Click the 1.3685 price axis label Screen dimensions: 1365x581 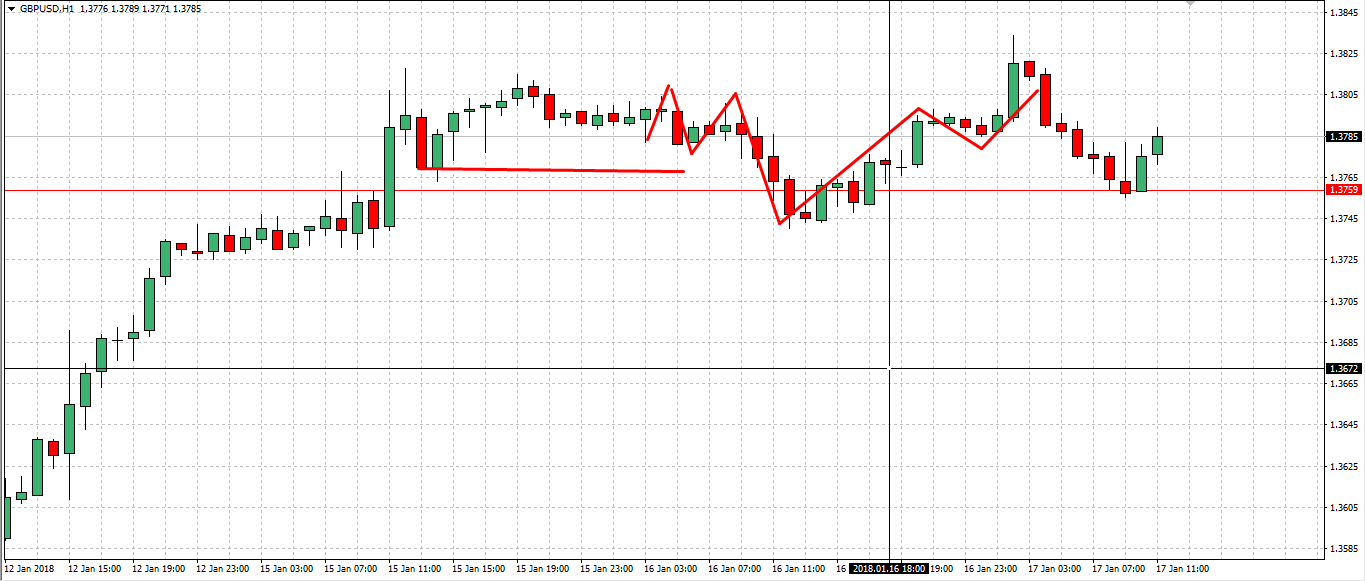click(1344, 342)
